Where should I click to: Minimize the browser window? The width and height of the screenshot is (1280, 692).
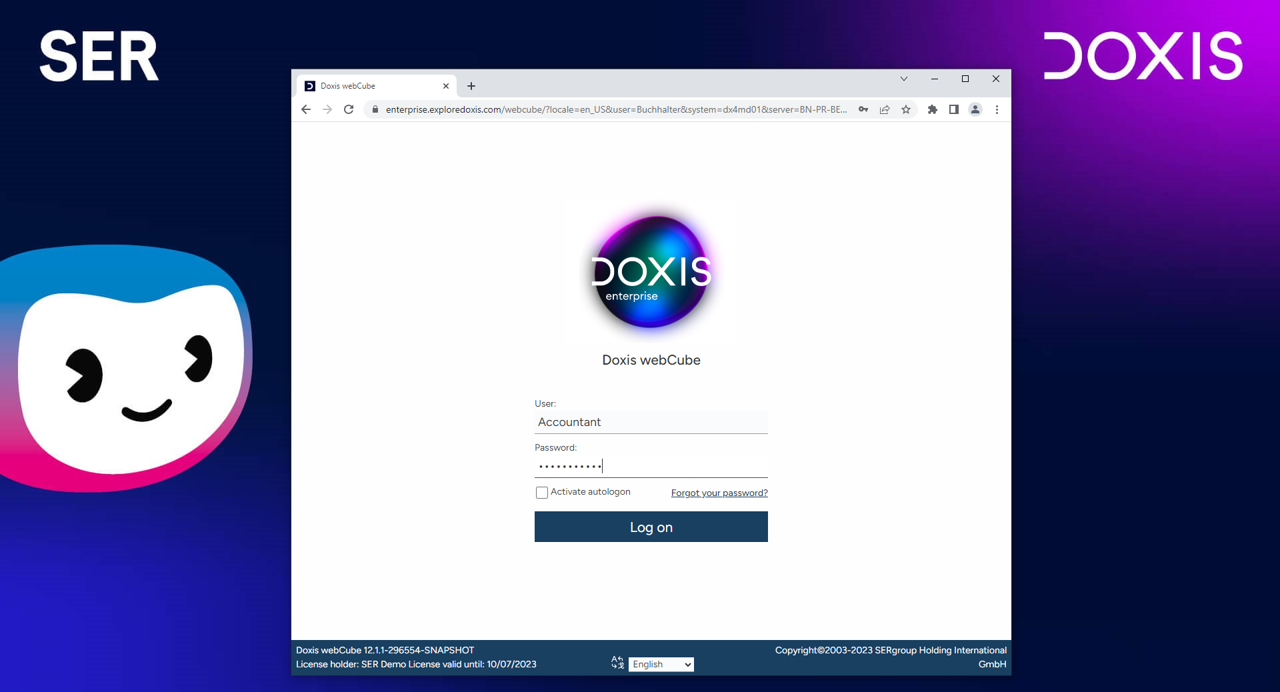coord(934,79)
